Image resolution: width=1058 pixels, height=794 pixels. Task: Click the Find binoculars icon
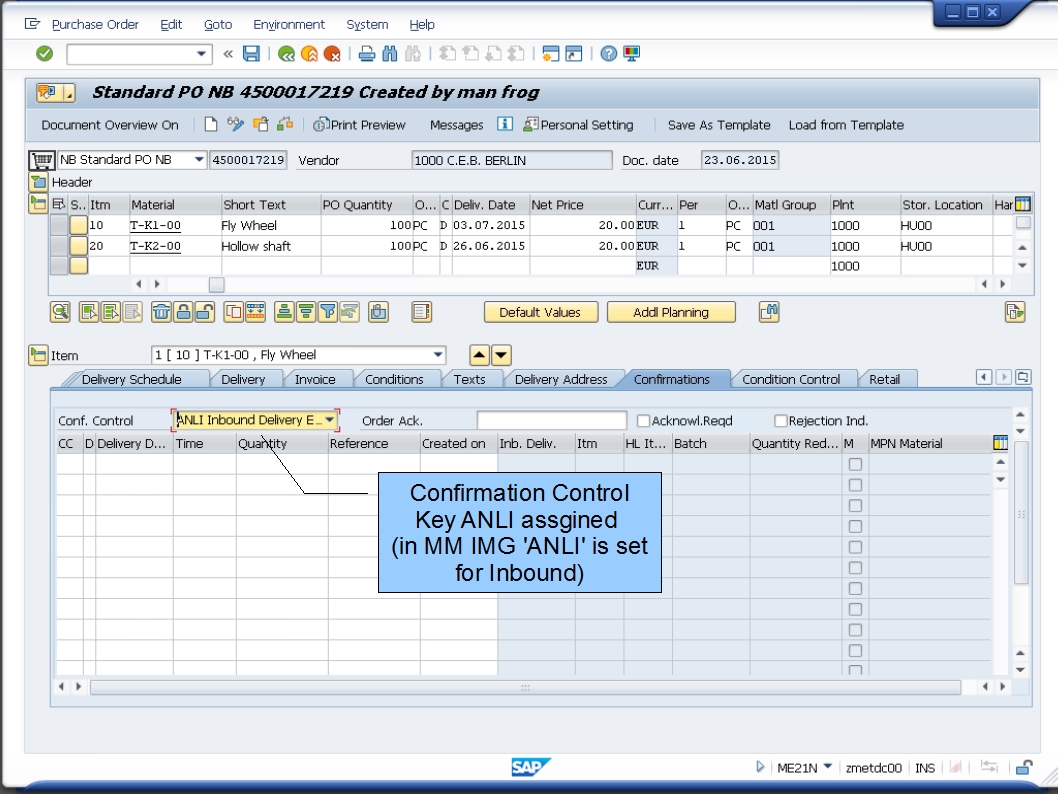coord(390,54)
